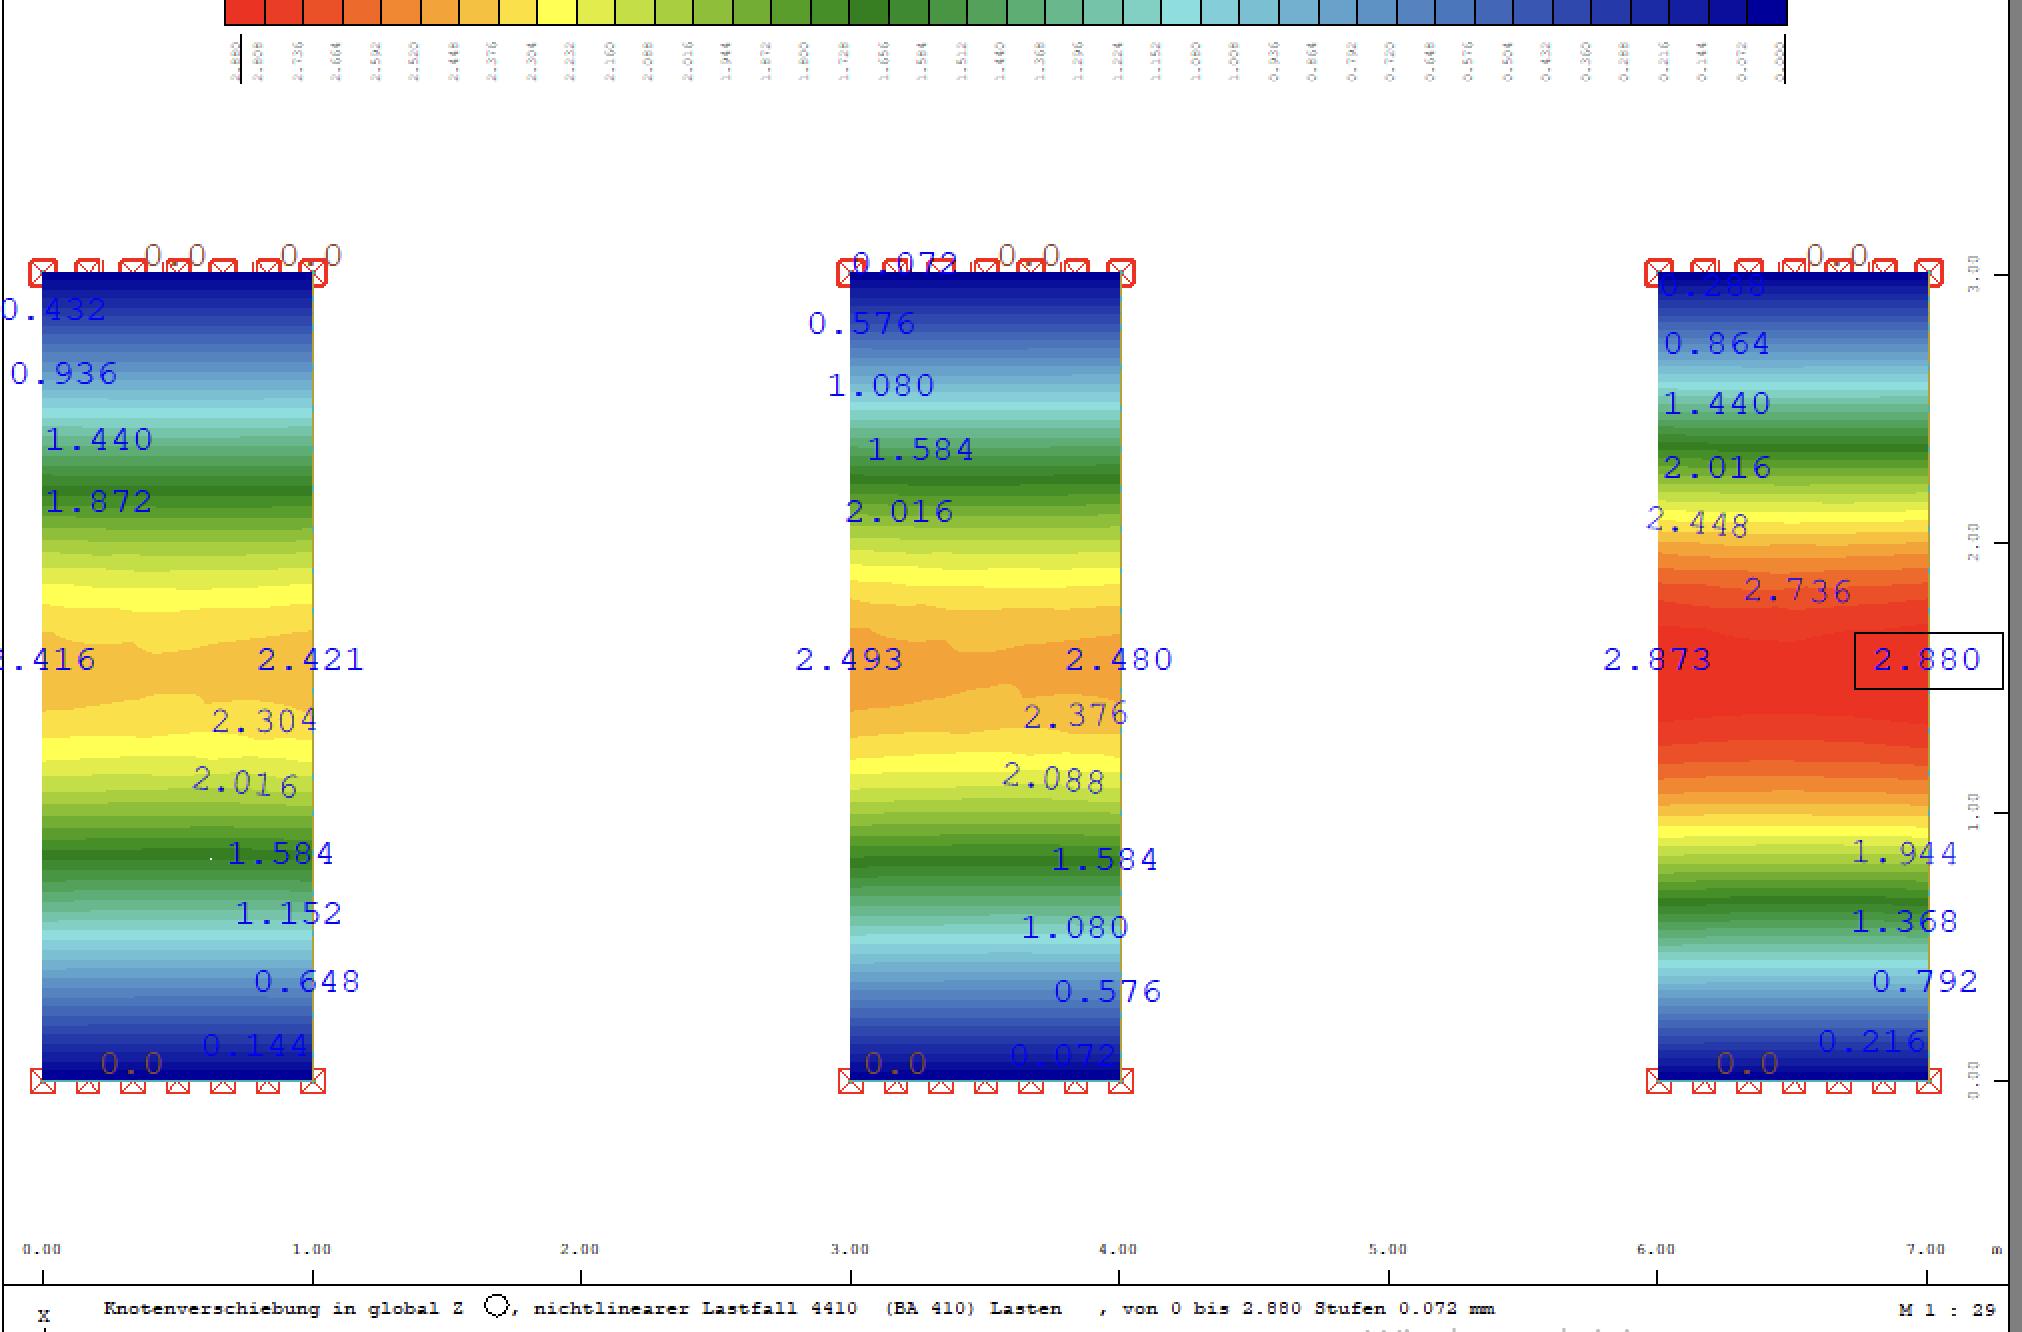Click bottom-left support marker of middle plate
The height and width of the screenshot is (1332, 2022).
click(851, 1081)
